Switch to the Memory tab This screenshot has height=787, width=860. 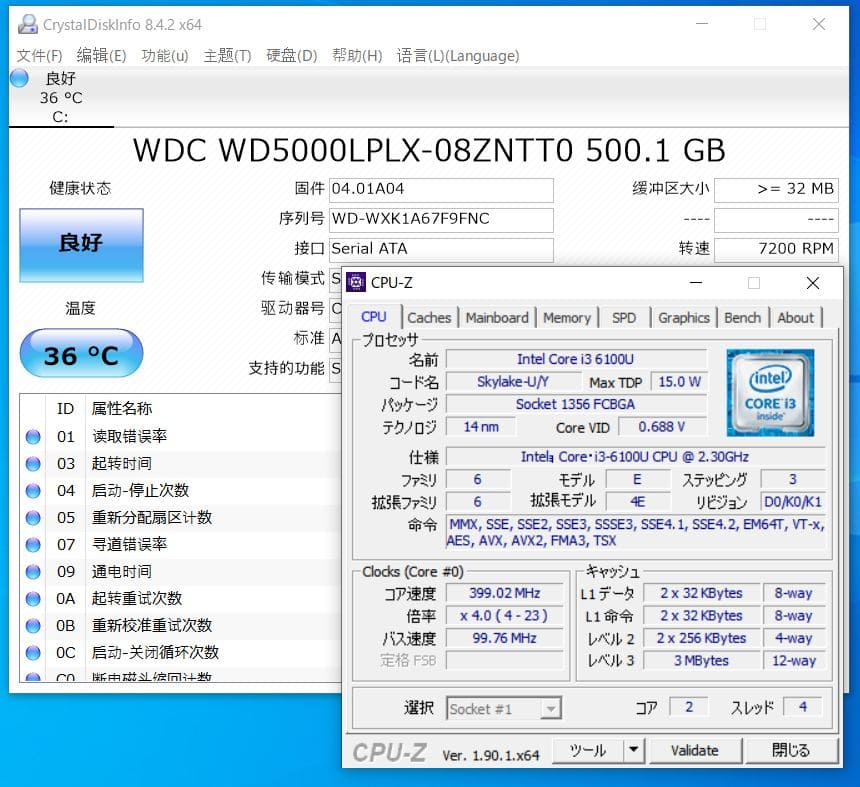coord(567,318)
